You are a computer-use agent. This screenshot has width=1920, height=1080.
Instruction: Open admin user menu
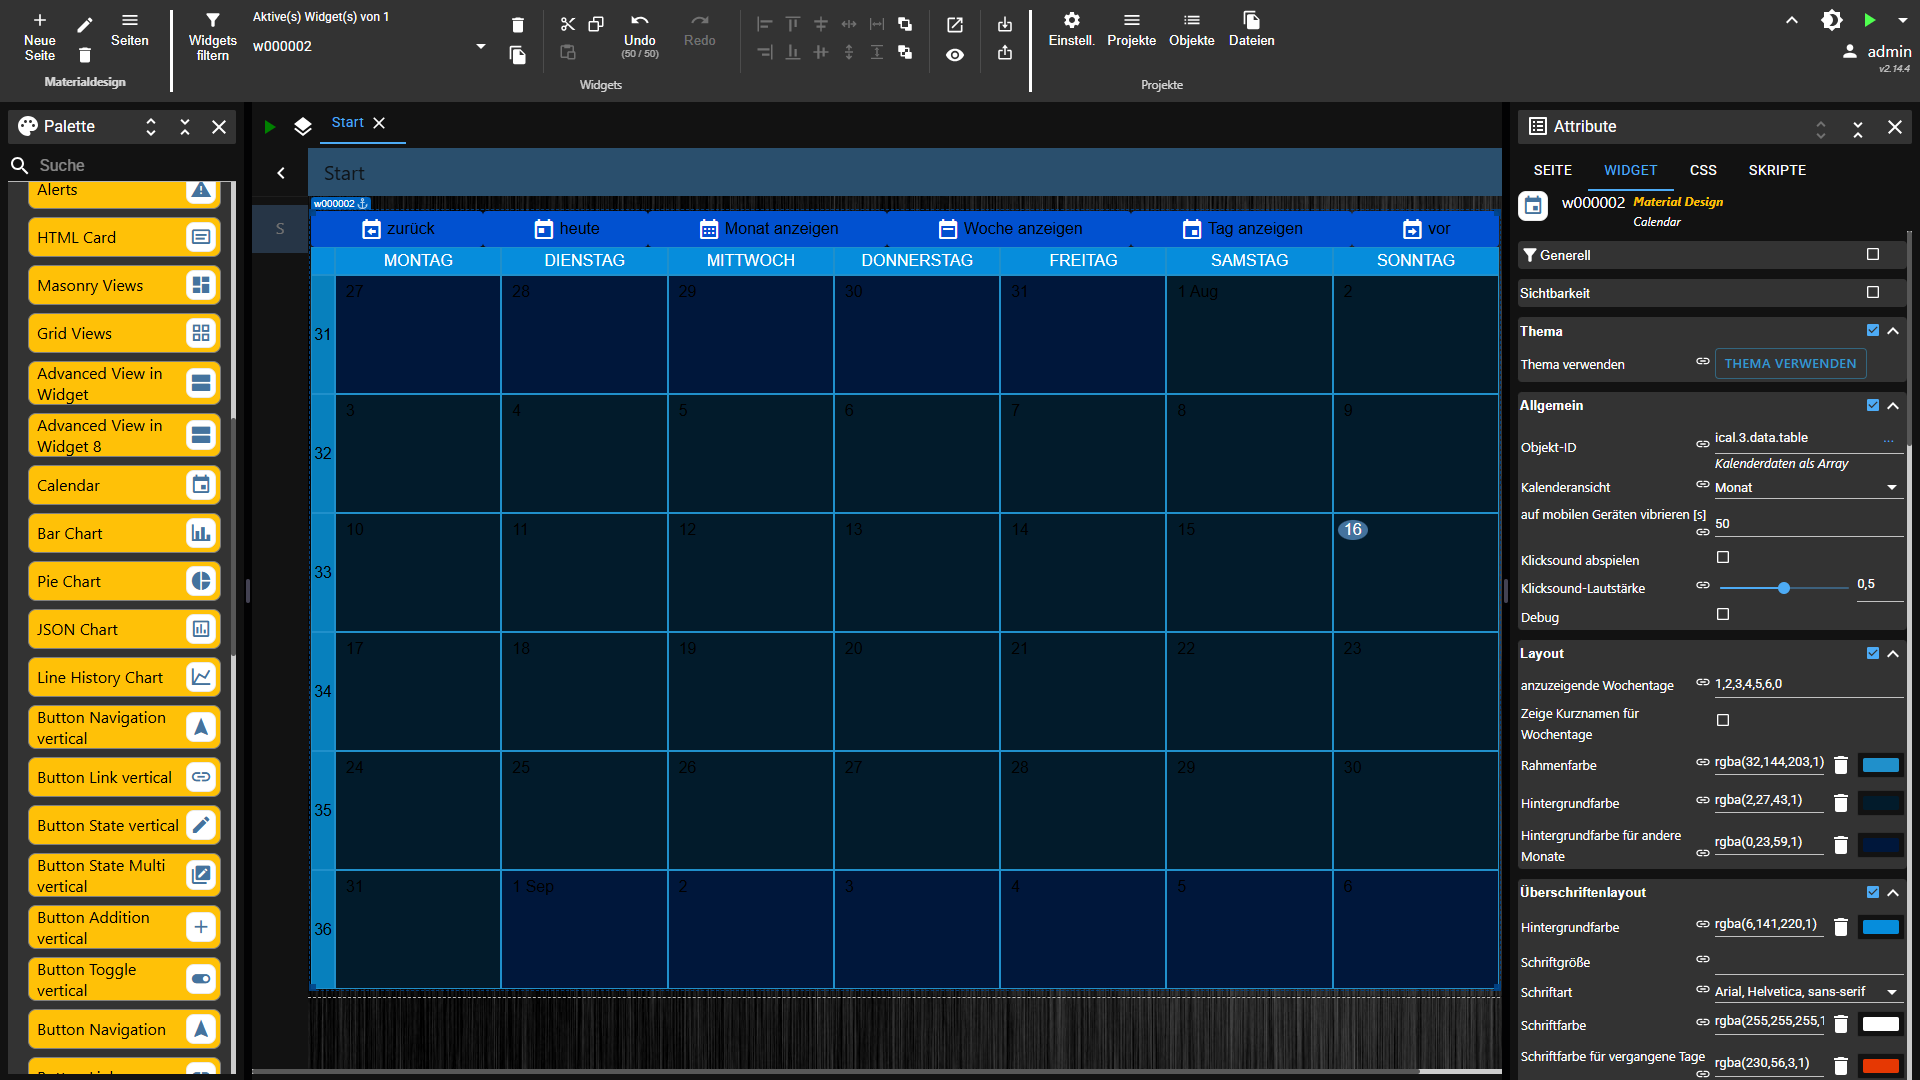(x=1877, y=52)
